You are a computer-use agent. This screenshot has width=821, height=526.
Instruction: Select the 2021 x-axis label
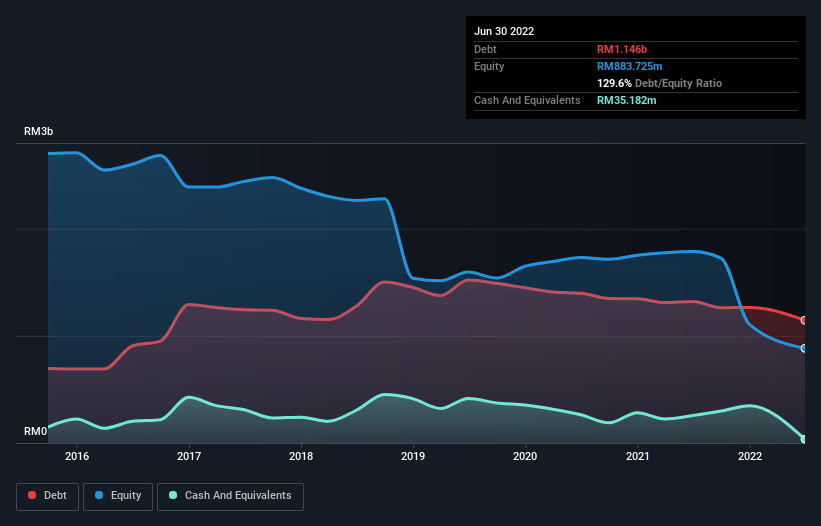(x=638, y=456)
